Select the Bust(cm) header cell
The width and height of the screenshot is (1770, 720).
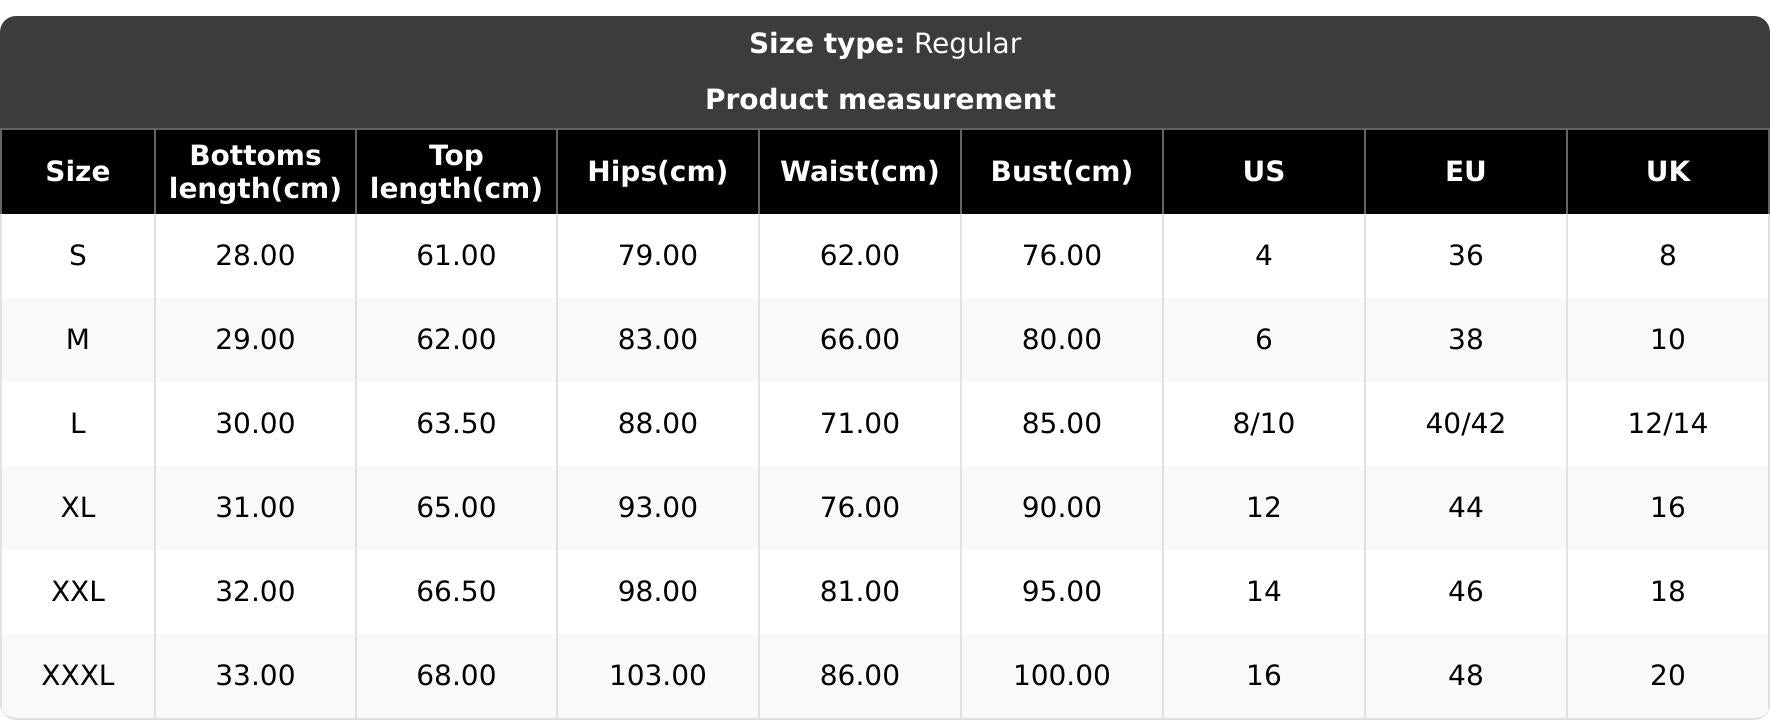[x=1062, y=172]
